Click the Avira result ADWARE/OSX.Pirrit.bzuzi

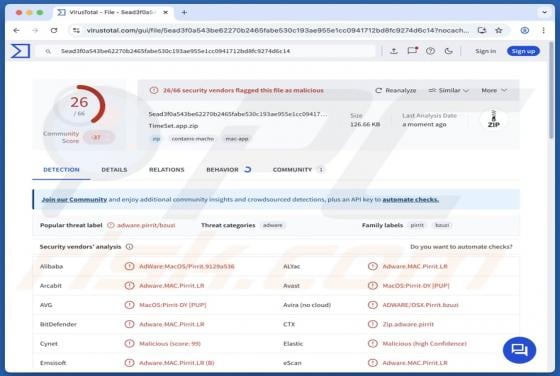pyautogui.click(x=420, y=305)
